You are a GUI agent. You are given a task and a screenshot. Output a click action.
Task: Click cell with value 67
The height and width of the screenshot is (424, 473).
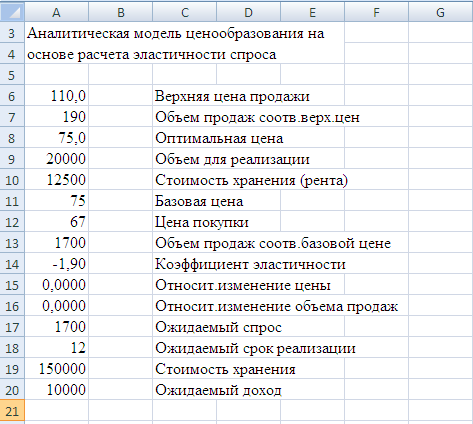(56, 222)
